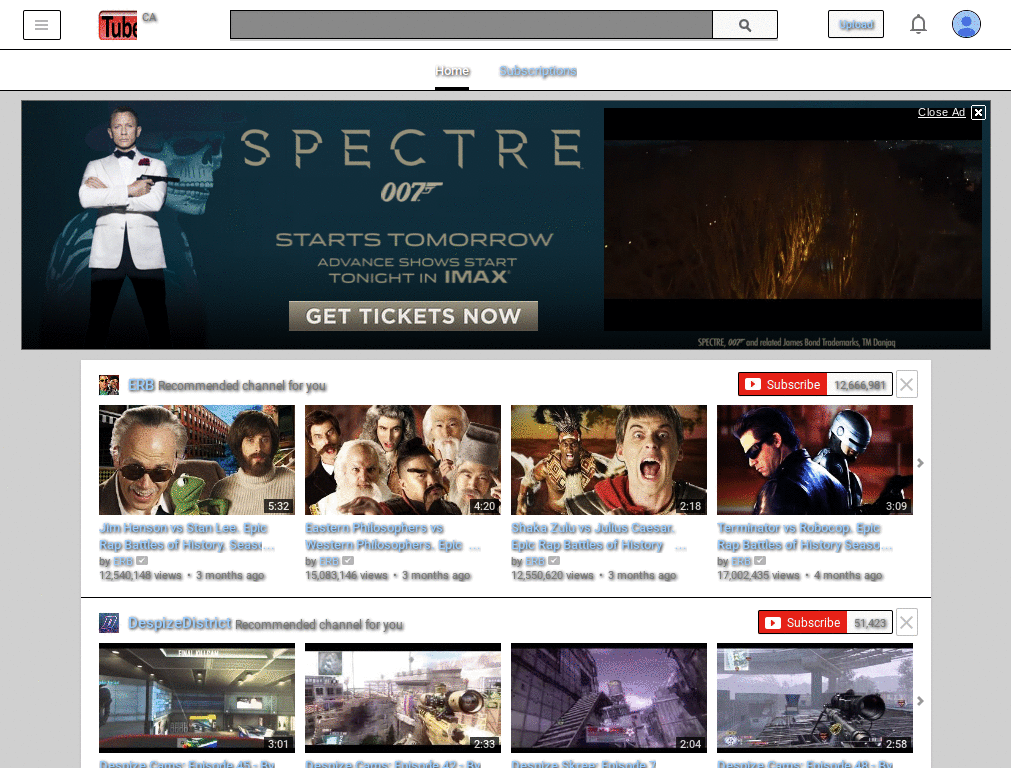This screenshot has width=1024, height=768.
Task: Open Jim Henson vs Stan Lee thumbnail
Action: coord(197,460)
